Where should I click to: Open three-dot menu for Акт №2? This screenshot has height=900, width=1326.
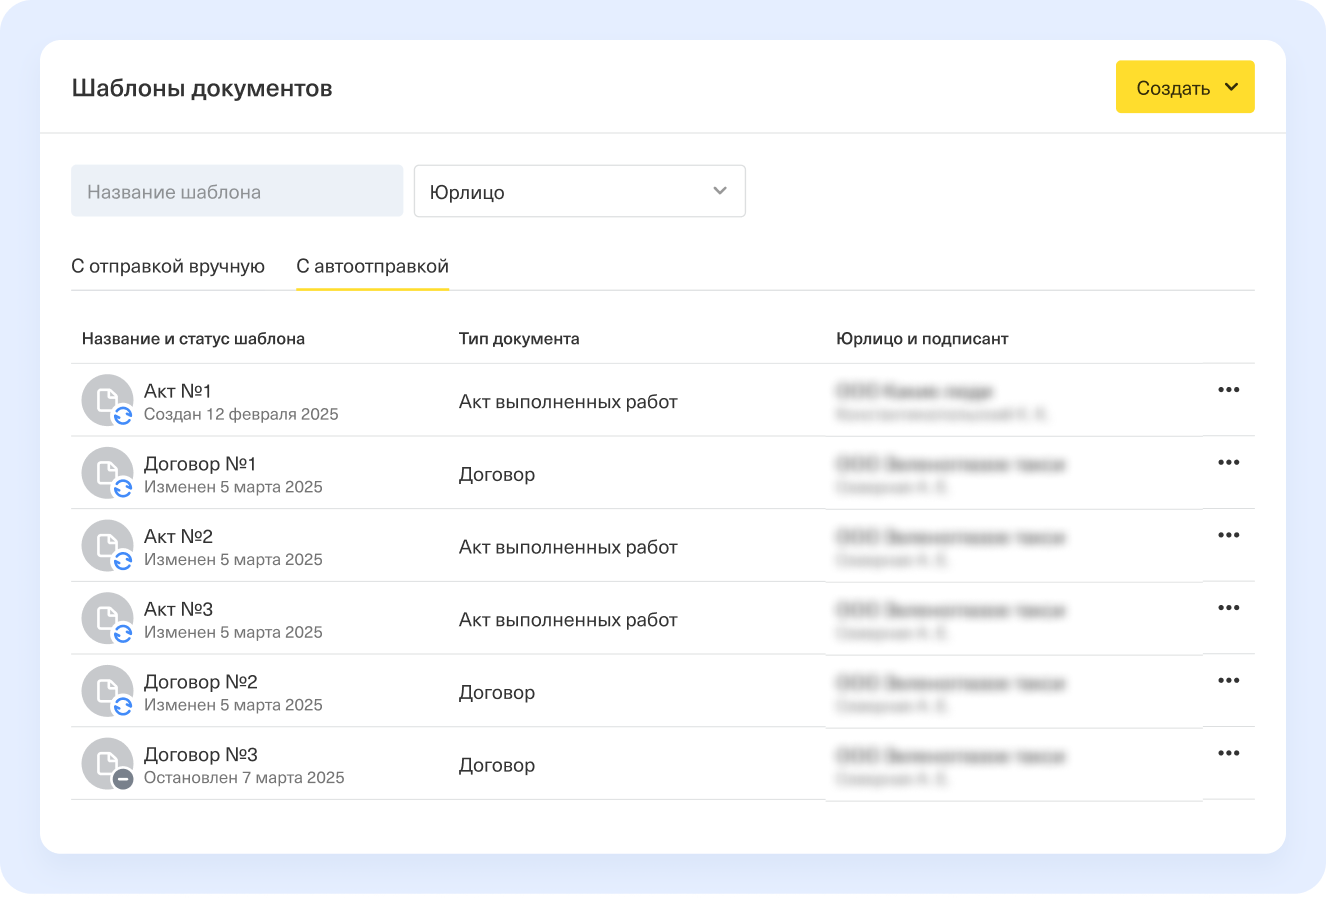tap(1228, 535)
